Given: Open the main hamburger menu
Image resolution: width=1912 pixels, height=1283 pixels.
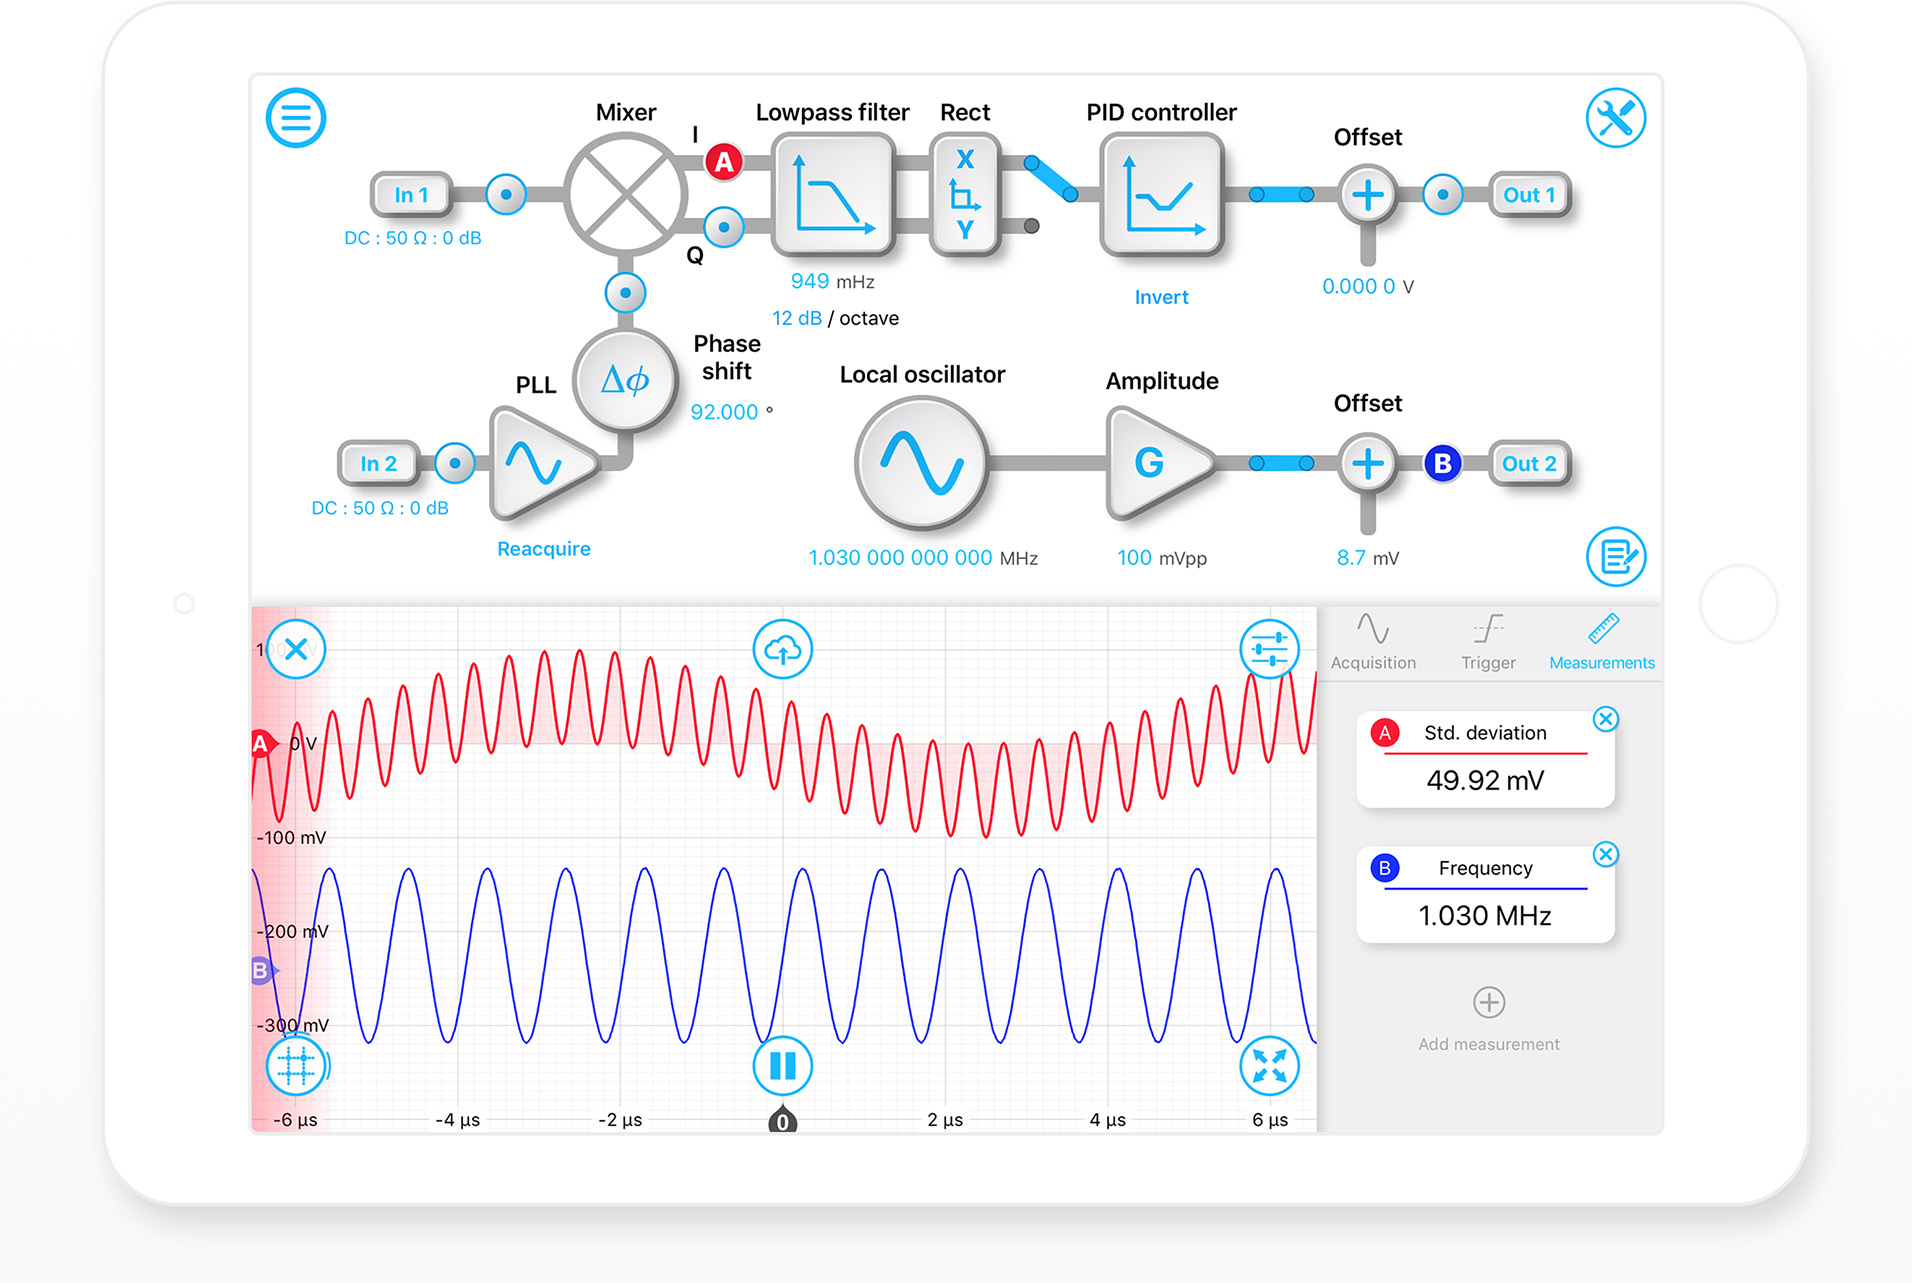Looking at the screenshot, I should (x=296, y=117).
